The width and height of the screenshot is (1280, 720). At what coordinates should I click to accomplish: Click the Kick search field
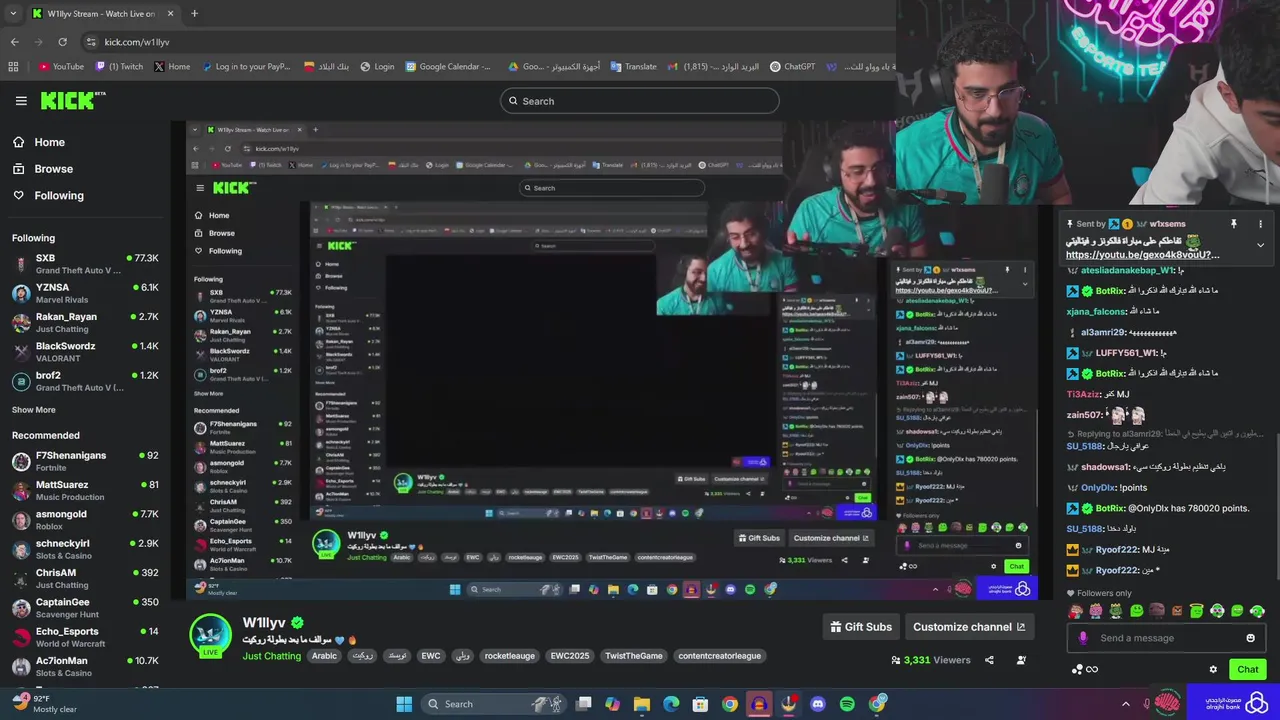(x=640, y=101)
